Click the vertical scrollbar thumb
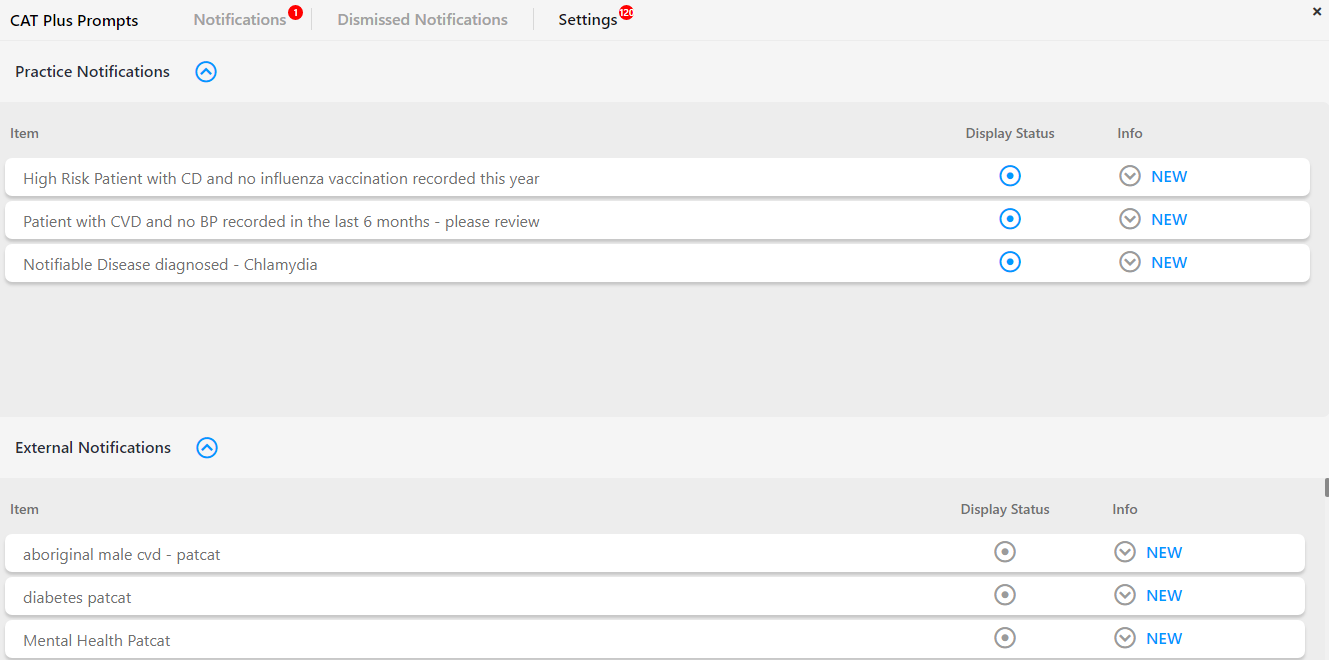This screenshot has height=660, width=1329. point(1326,488)
